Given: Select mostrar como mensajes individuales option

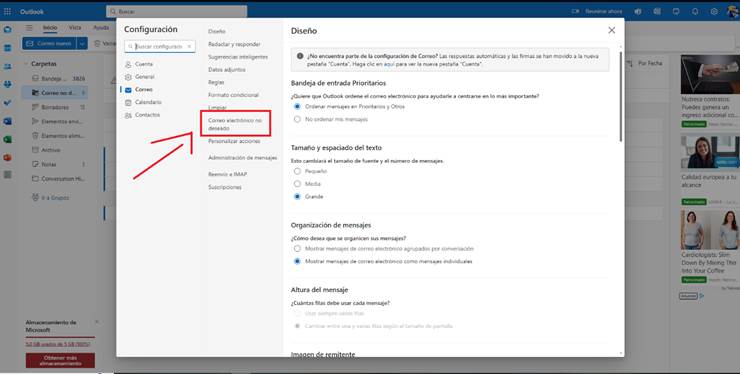Looking at the screenshot, I should click(297, 261).
